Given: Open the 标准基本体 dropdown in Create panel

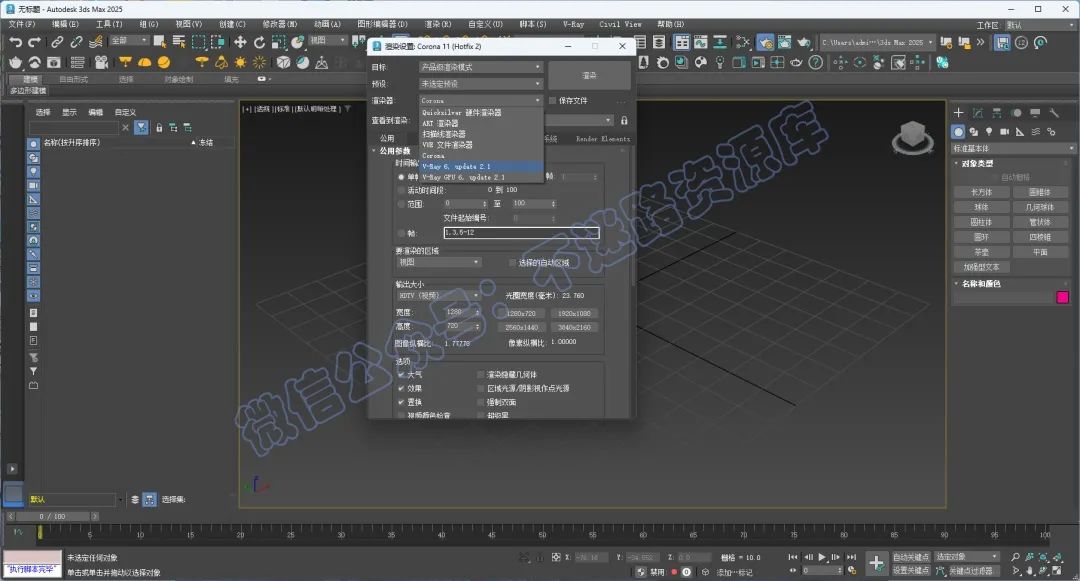Looking at the screenshot, I should pyautogui.click(x=1012, y=149).
